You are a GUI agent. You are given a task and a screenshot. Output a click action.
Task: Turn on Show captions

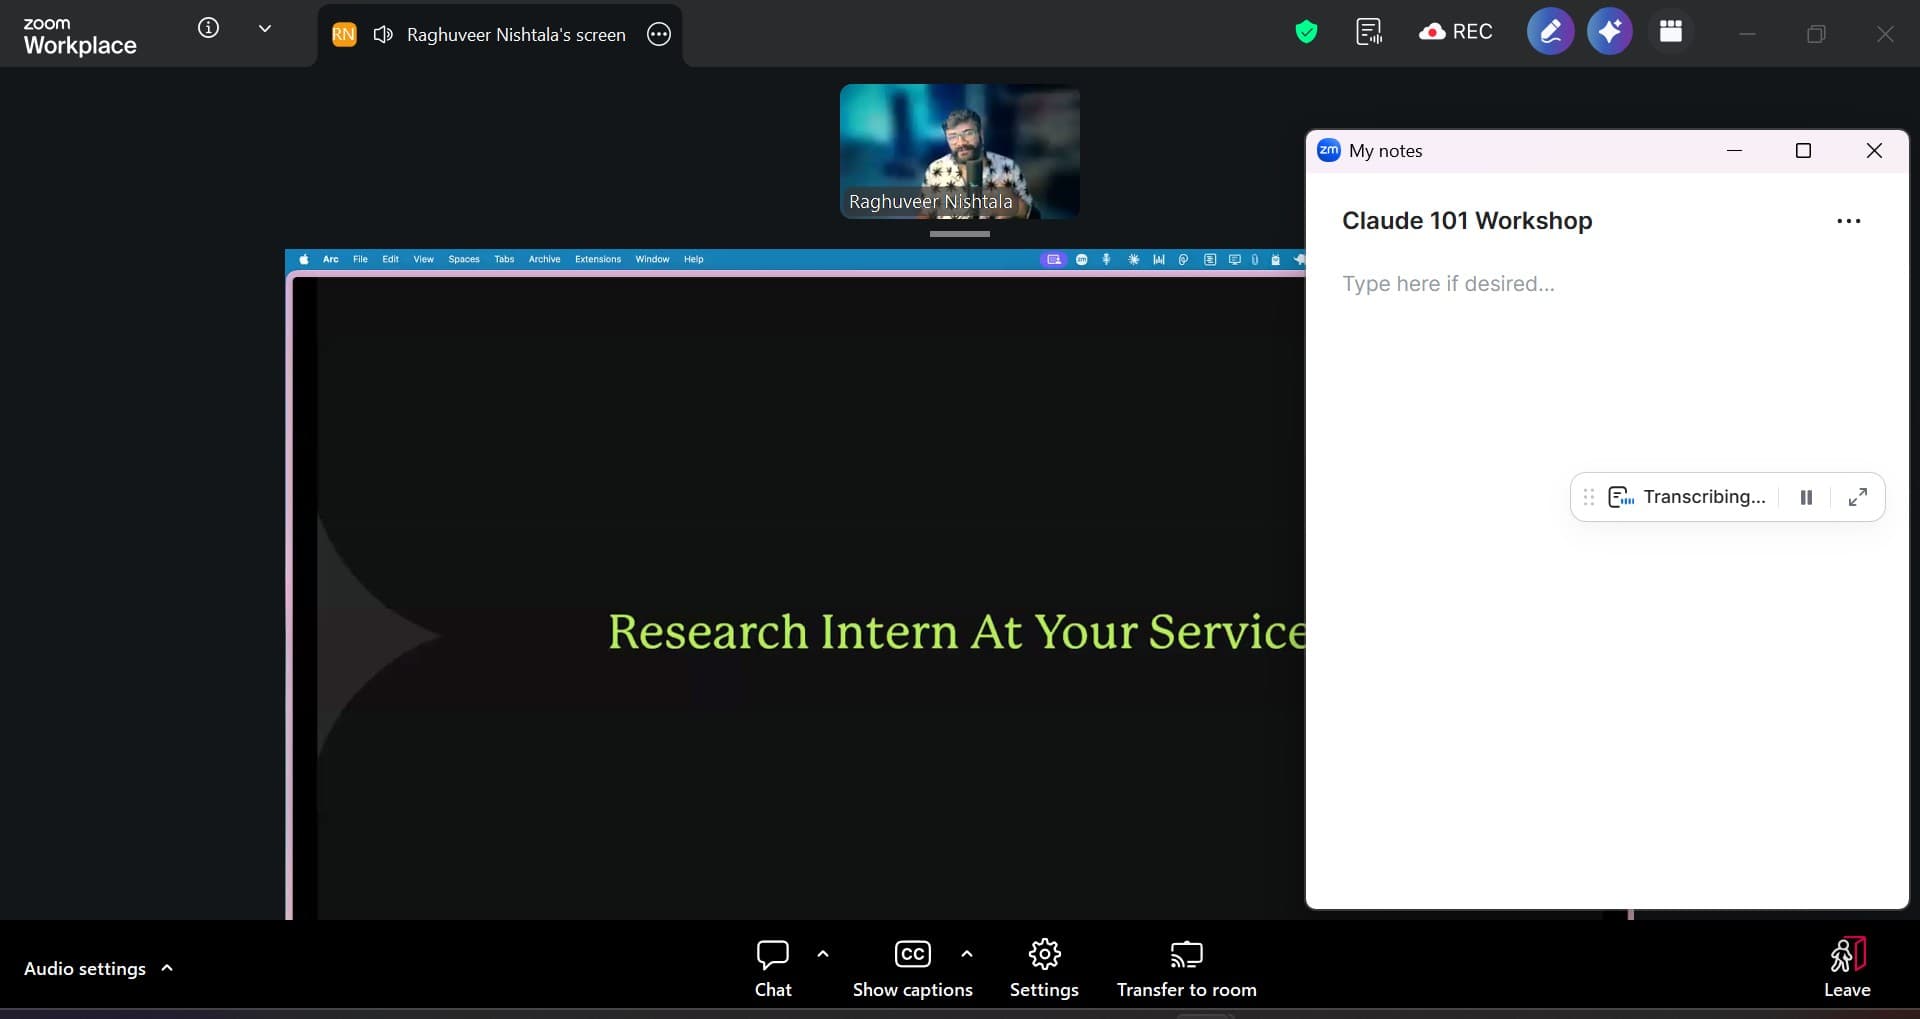pos(912,968)
